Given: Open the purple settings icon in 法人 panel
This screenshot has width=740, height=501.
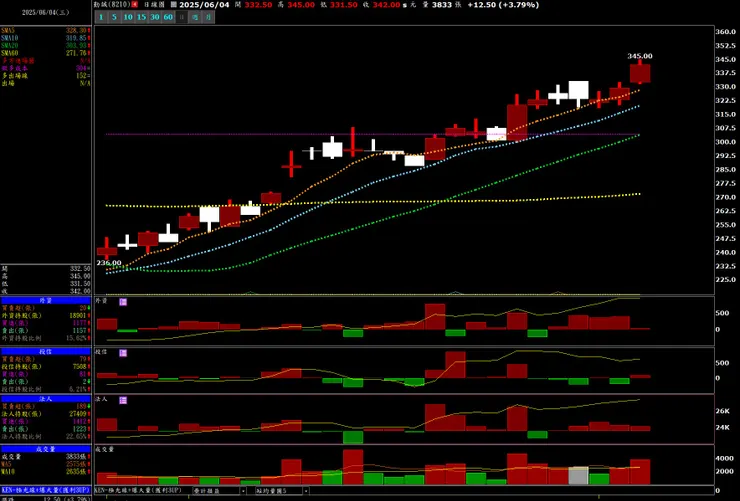Looking at the screenshot, I should [123, 400].
